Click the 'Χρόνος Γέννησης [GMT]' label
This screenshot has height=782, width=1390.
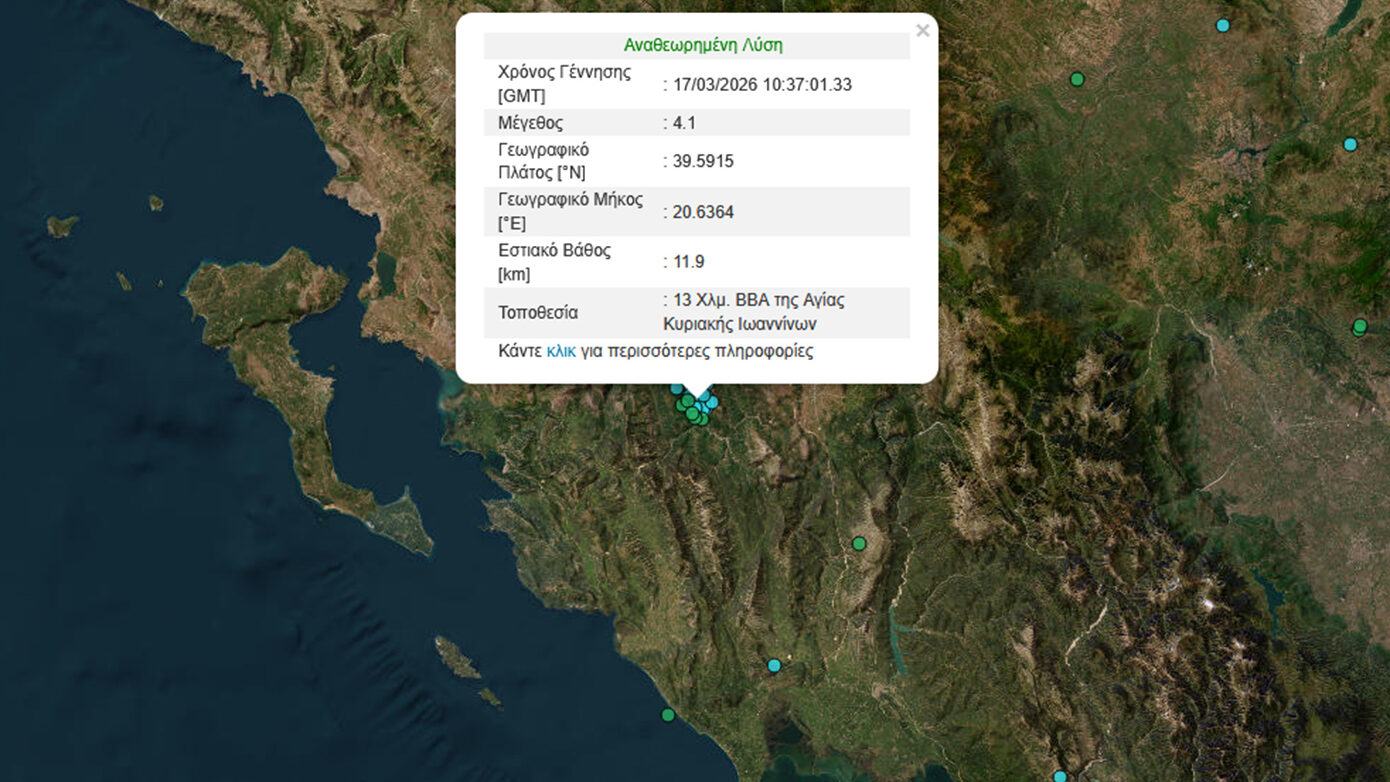coord(564,84)
